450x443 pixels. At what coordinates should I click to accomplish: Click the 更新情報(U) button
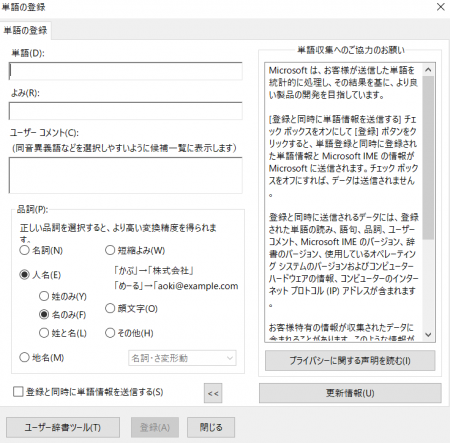pos(350,393)
